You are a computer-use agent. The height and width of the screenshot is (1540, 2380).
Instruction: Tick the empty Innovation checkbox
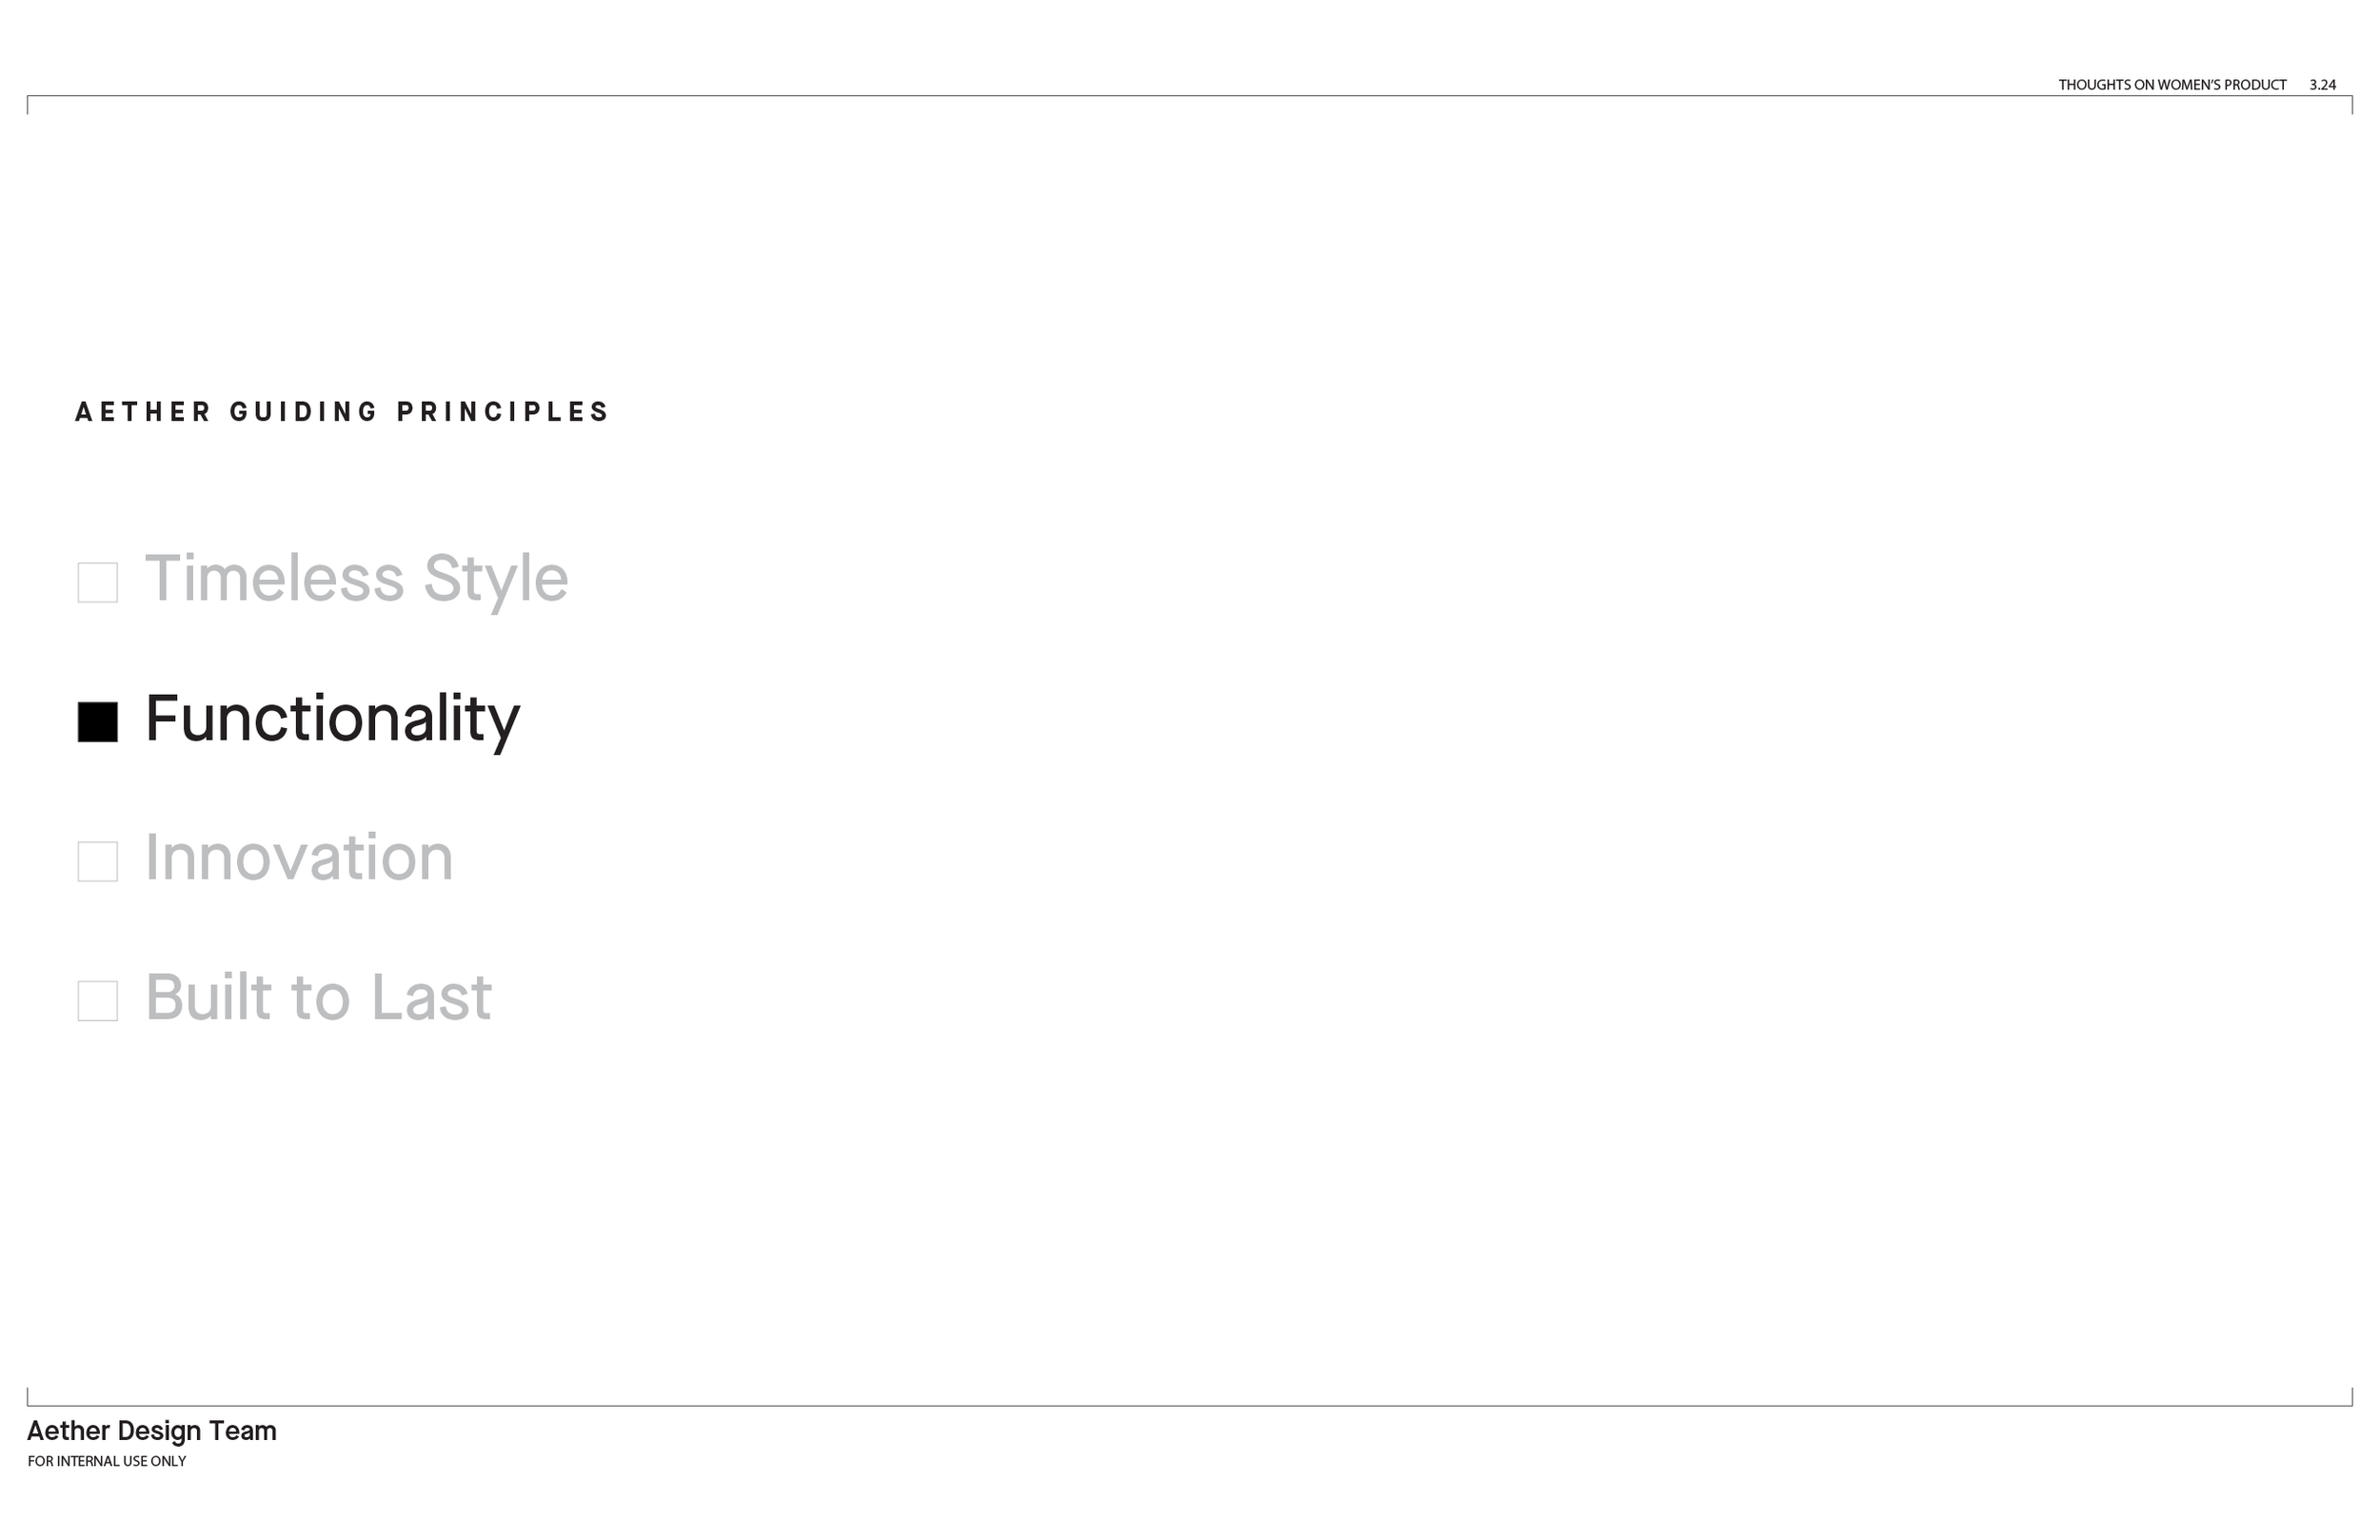[x=98, y=862]
